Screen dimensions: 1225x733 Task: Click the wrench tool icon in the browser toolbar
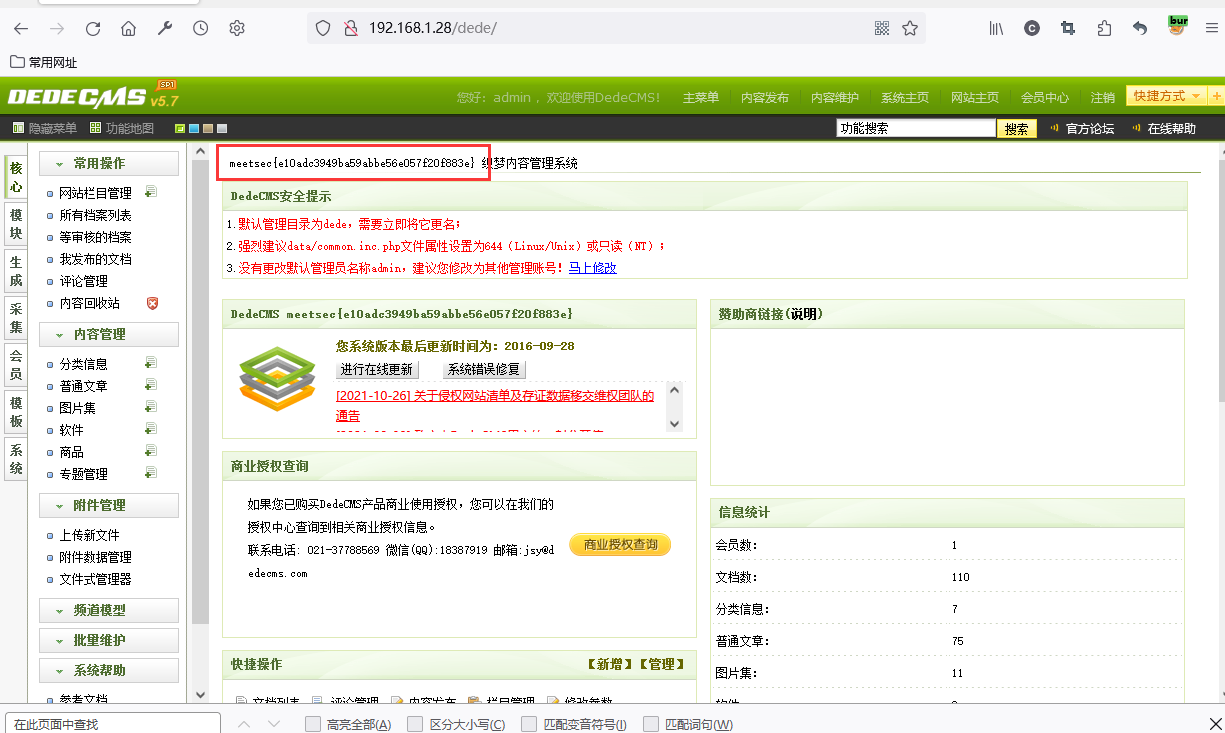tap(165, 29)
